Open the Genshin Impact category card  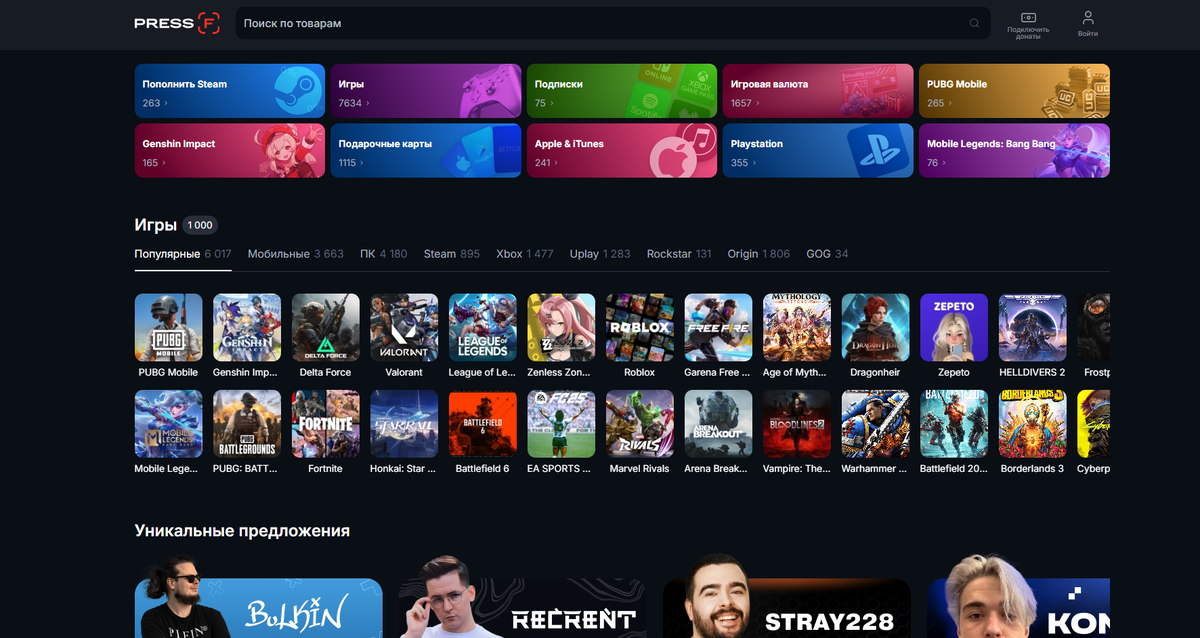coord(230,150)
